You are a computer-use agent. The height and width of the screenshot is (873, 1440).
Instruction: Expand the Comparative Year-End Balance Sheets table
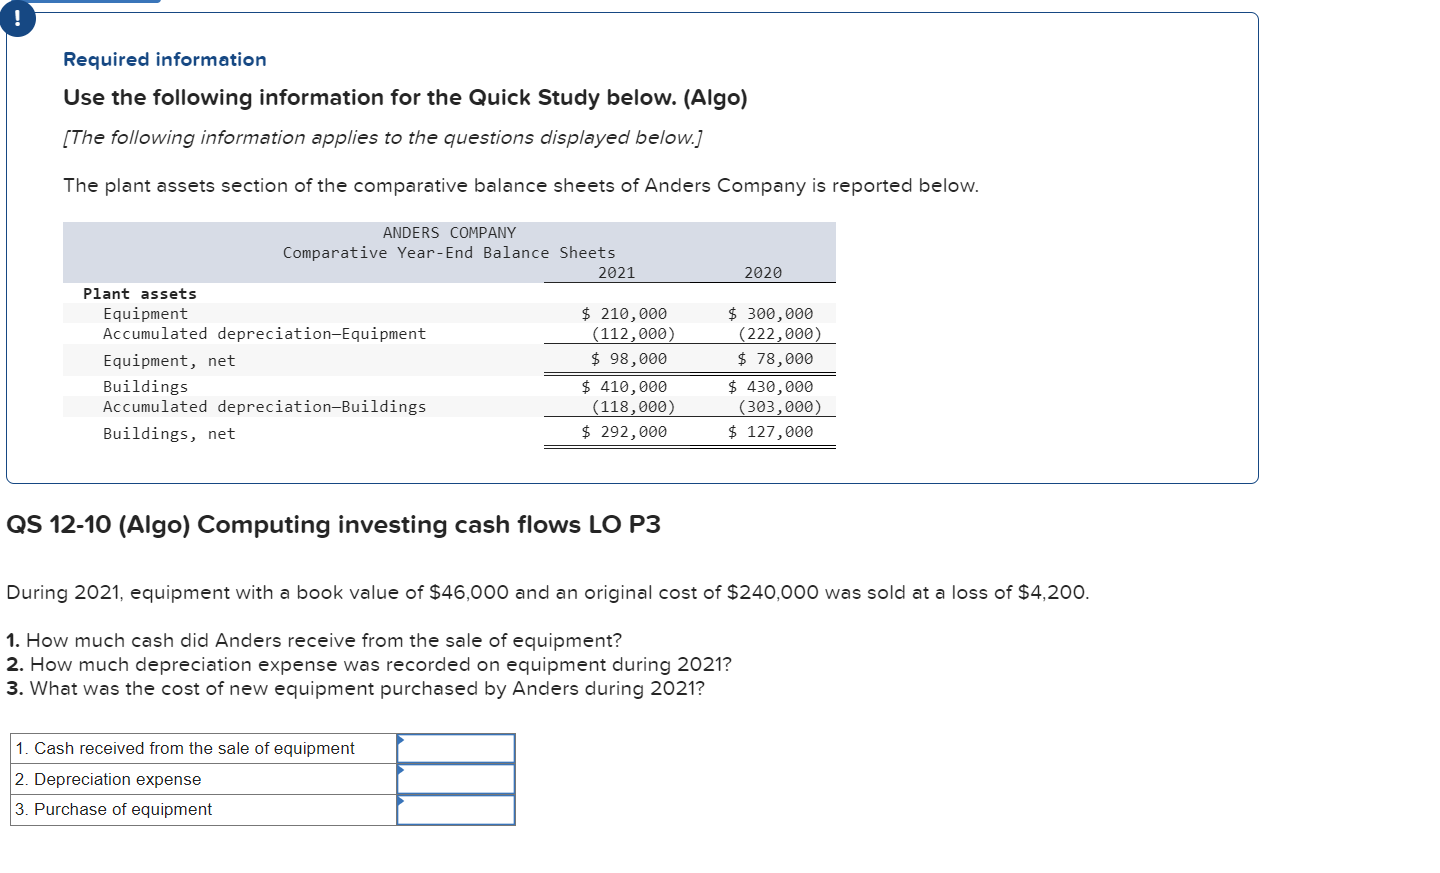click(x=448, y=252)
